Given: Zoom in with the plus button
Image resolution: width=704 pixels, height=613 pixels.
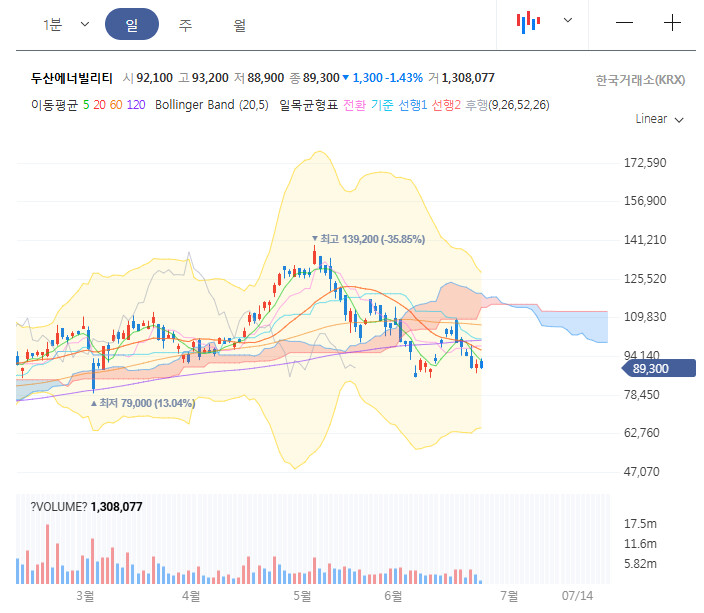Looking at the screenshot, I should pyautogui.click(x=672, y=22).
